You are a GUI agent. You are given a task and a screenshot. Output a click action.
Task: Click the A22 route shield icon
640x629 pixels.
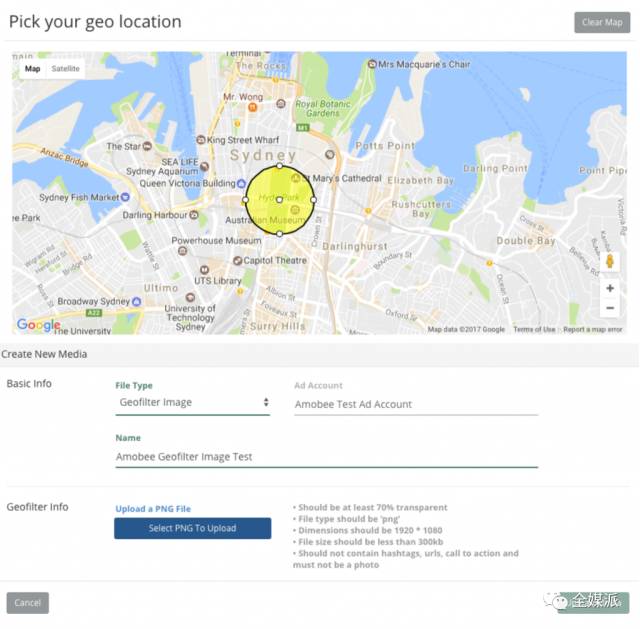(93, 313)
